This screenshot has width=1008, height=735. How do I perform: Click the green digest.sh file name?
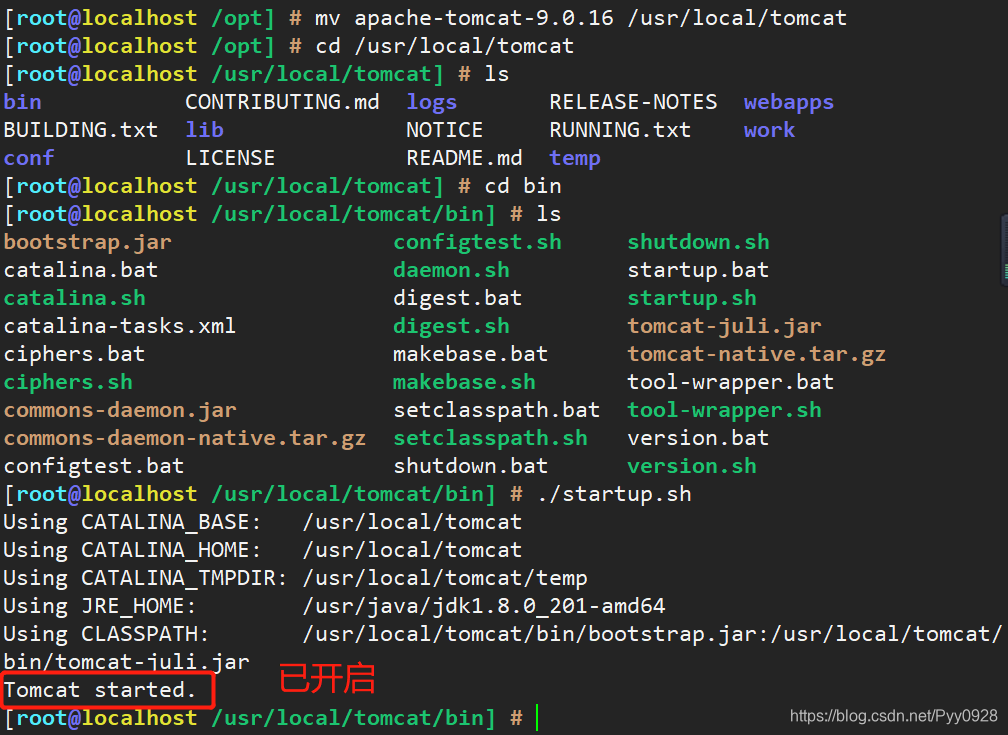point(451,327)
